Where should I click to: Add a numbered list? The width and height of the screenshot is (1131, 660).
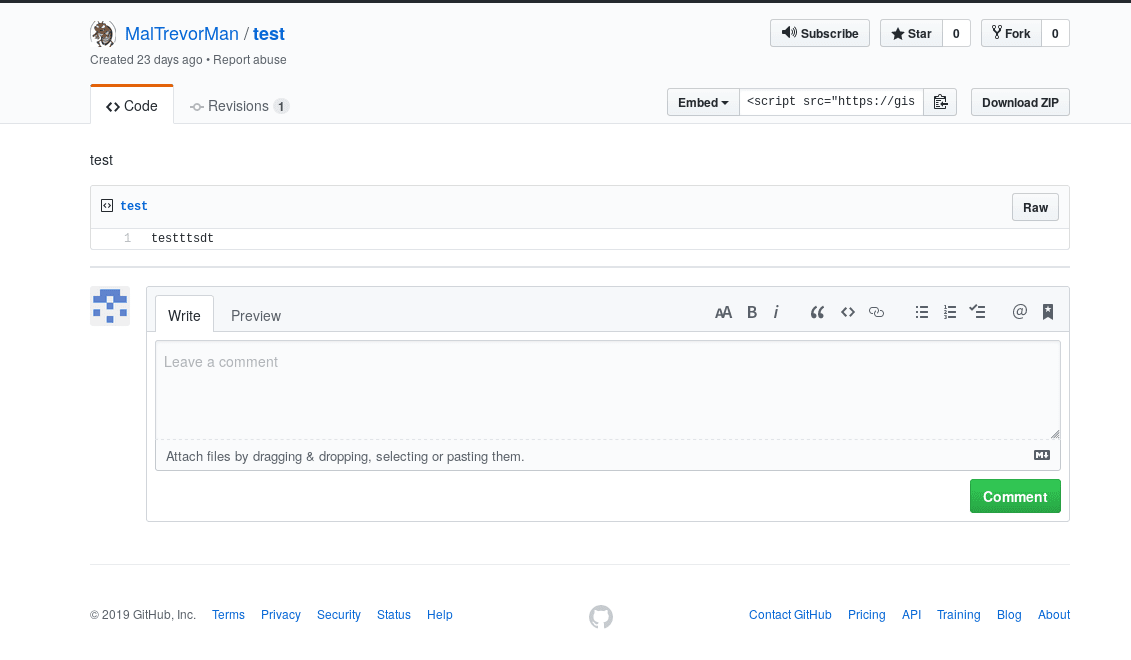coord(949,312)
